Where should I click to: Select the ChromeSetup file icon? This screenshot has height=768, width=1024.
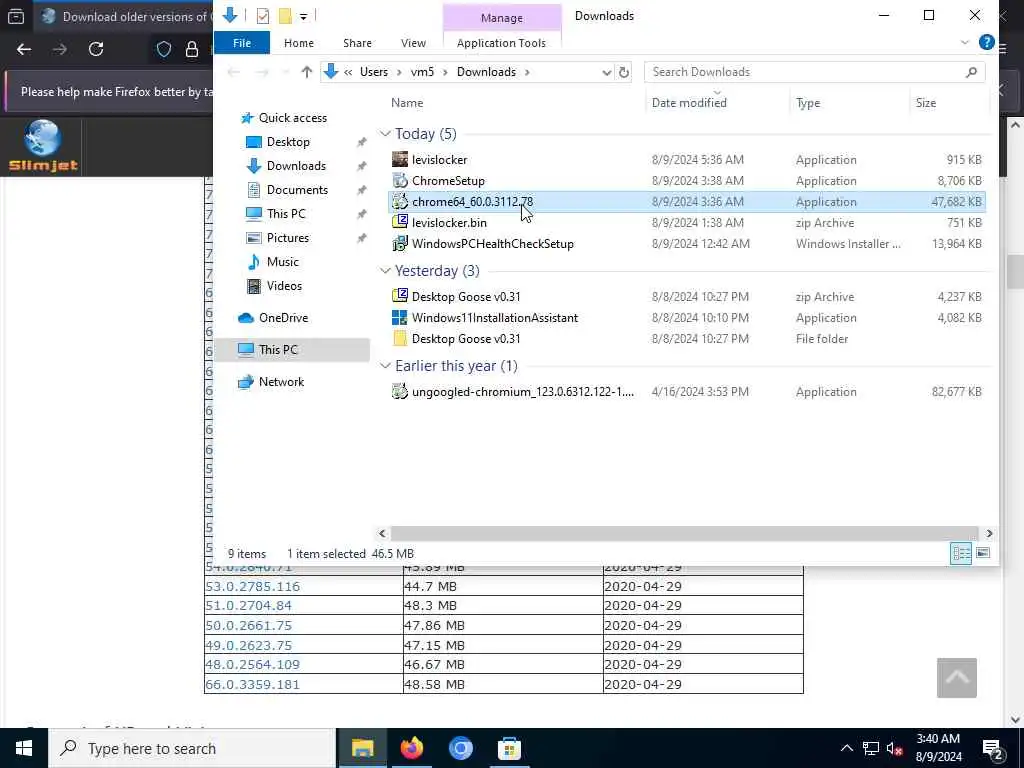point(400,181)
